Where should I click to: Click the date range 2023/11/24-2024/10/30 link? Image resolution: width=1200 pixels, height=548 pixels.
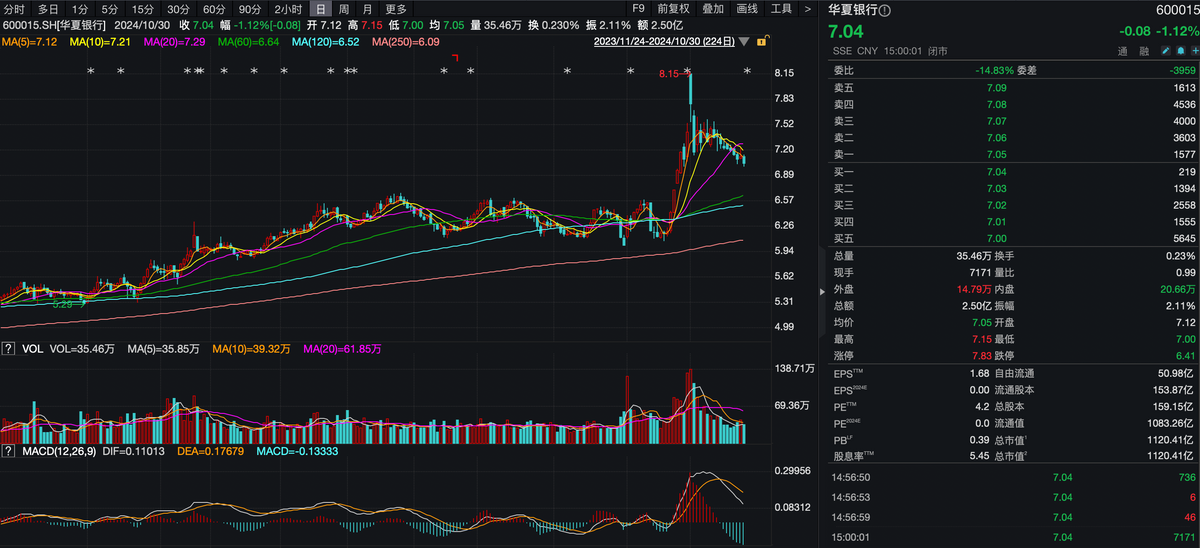click(x=664, y=42)
